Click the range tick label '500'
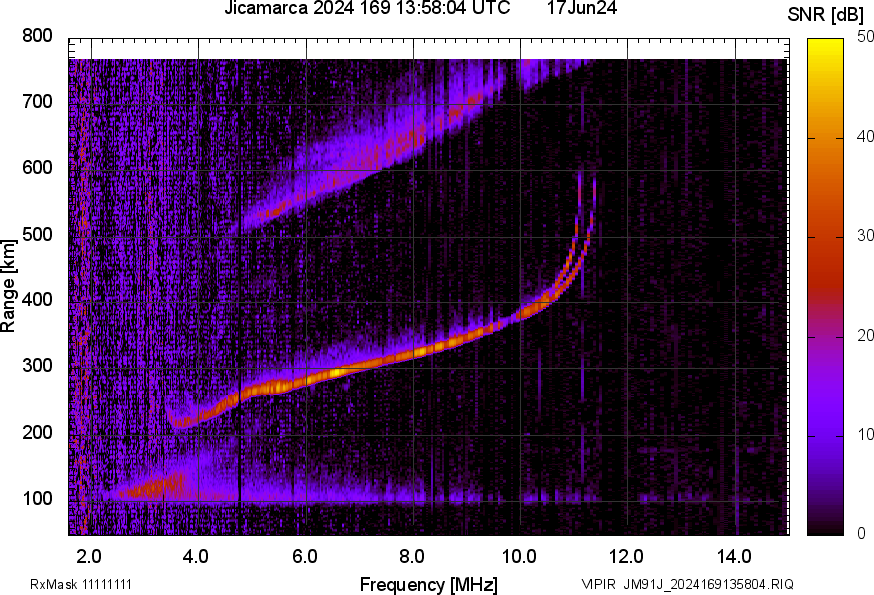 pos(37,234)
